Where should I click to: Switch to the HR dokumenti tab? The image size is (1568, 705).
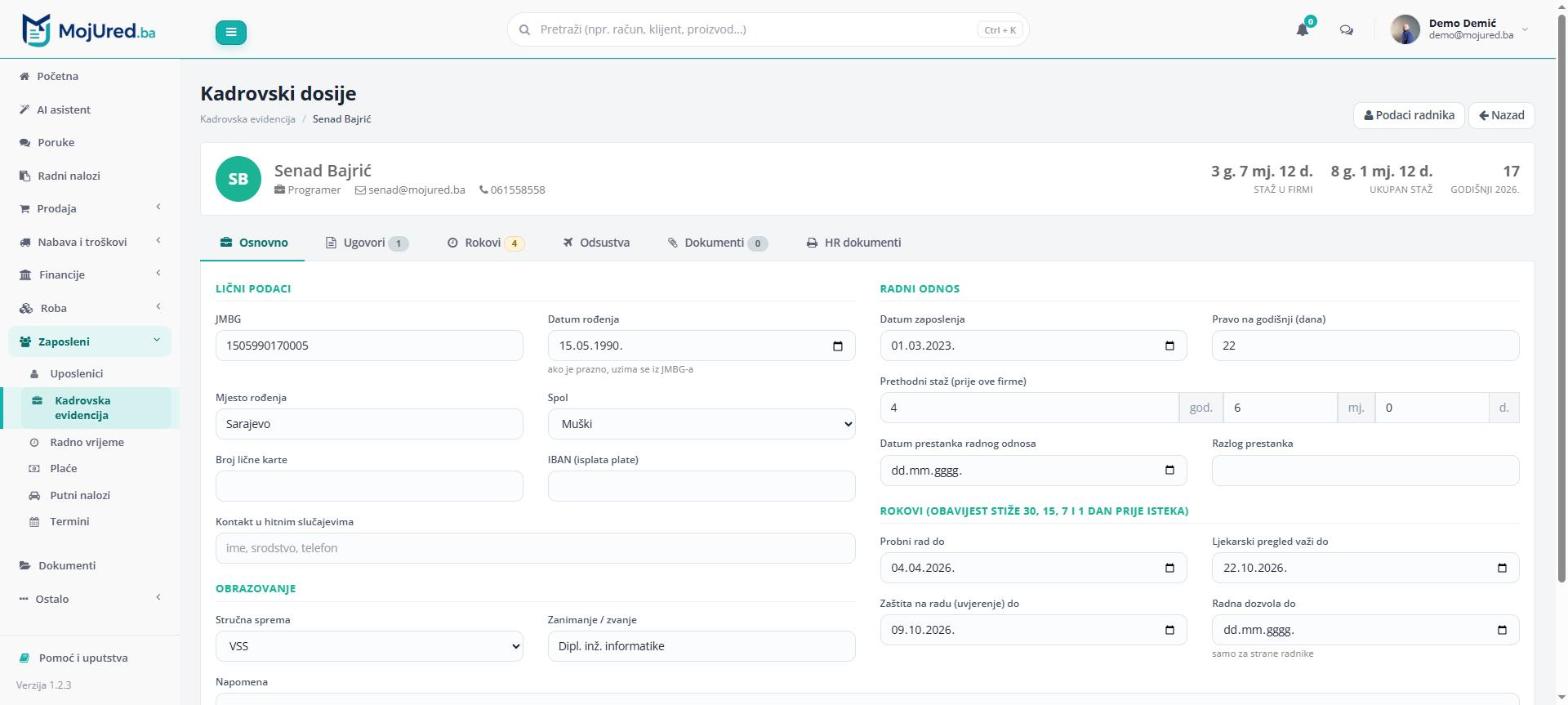[854, 243]
